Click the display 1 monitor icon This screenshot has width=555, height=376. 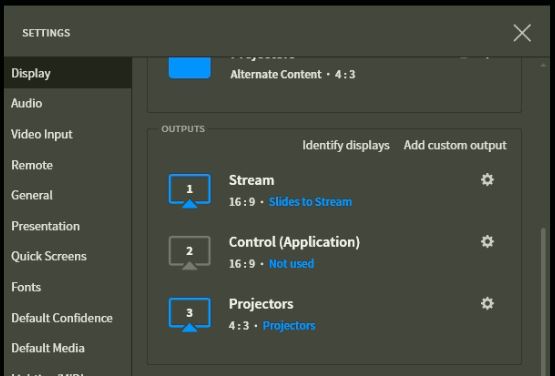tap(189, 190)
